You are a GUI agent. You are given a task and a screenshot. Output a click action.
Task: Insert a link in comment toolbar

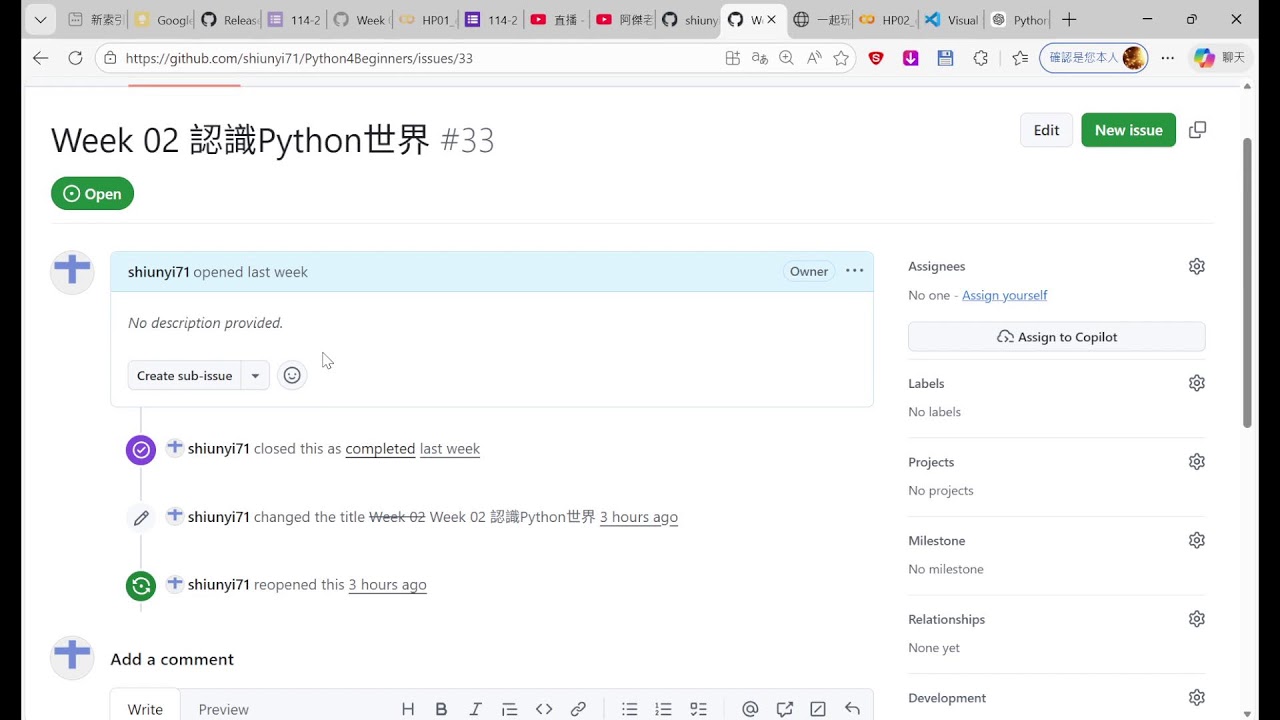(578, 709)
